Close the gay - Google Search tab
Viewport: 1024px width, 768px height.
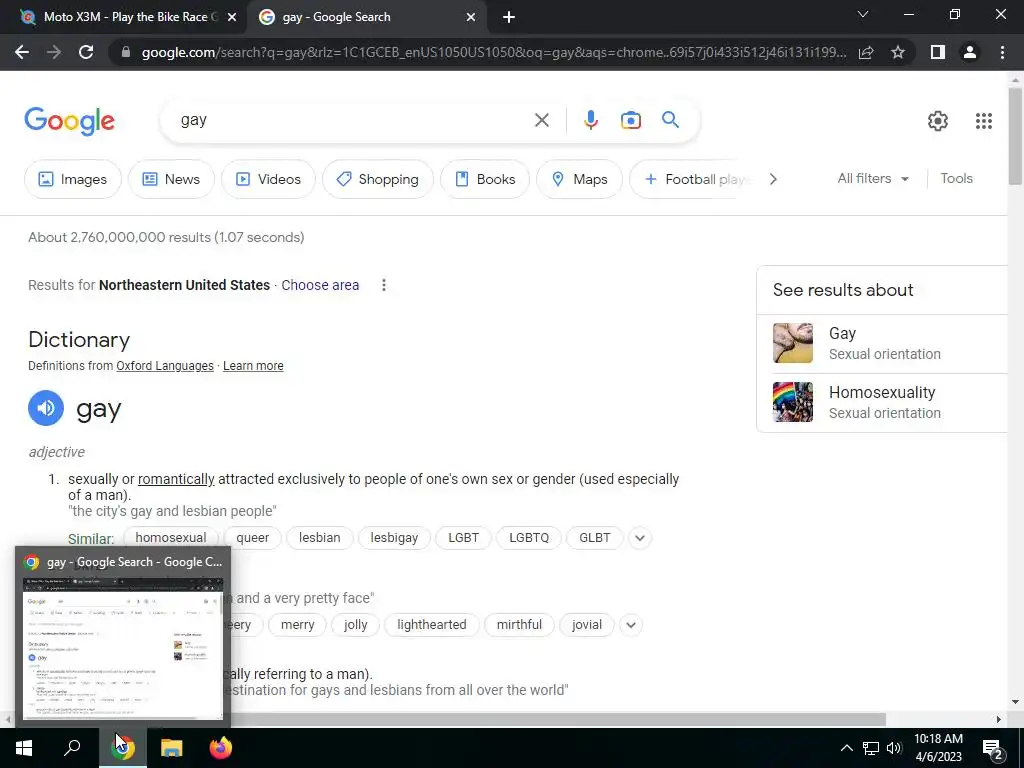tap(471, 17)
